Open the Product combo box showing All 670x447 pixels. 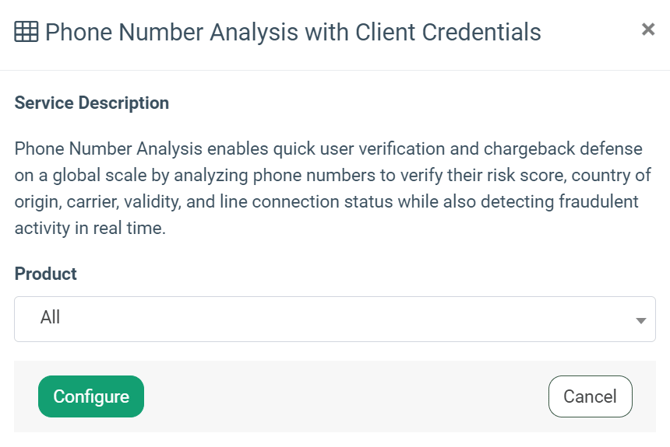(x=335, y=318)
